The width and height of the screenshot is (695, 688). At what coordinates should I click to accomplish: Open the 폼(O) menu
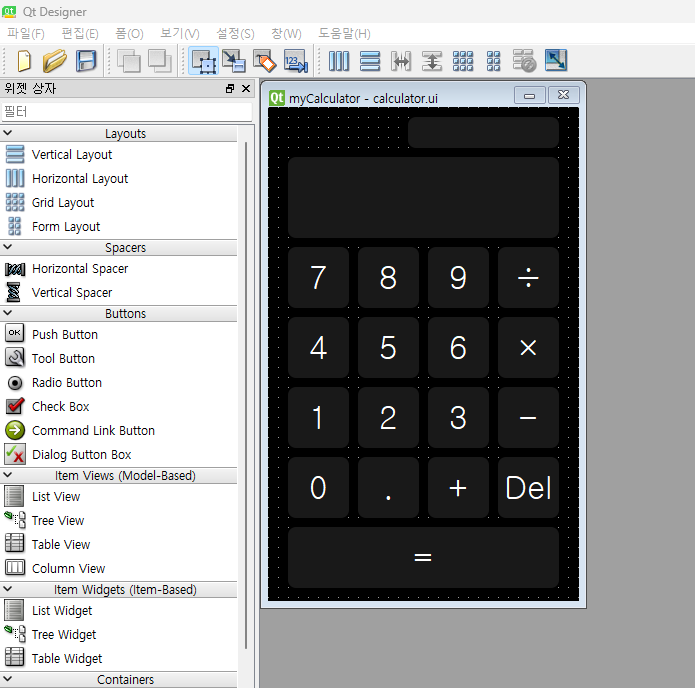pyautogui.click(x=129, y=34)
